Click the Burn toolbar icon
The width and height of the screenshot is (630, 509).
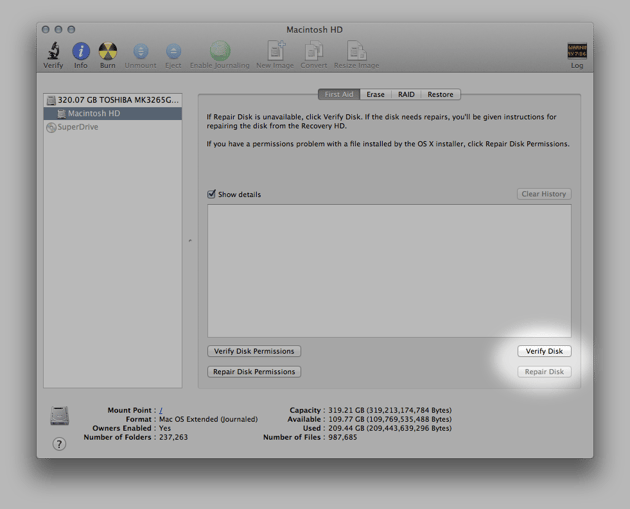(108, 55)
